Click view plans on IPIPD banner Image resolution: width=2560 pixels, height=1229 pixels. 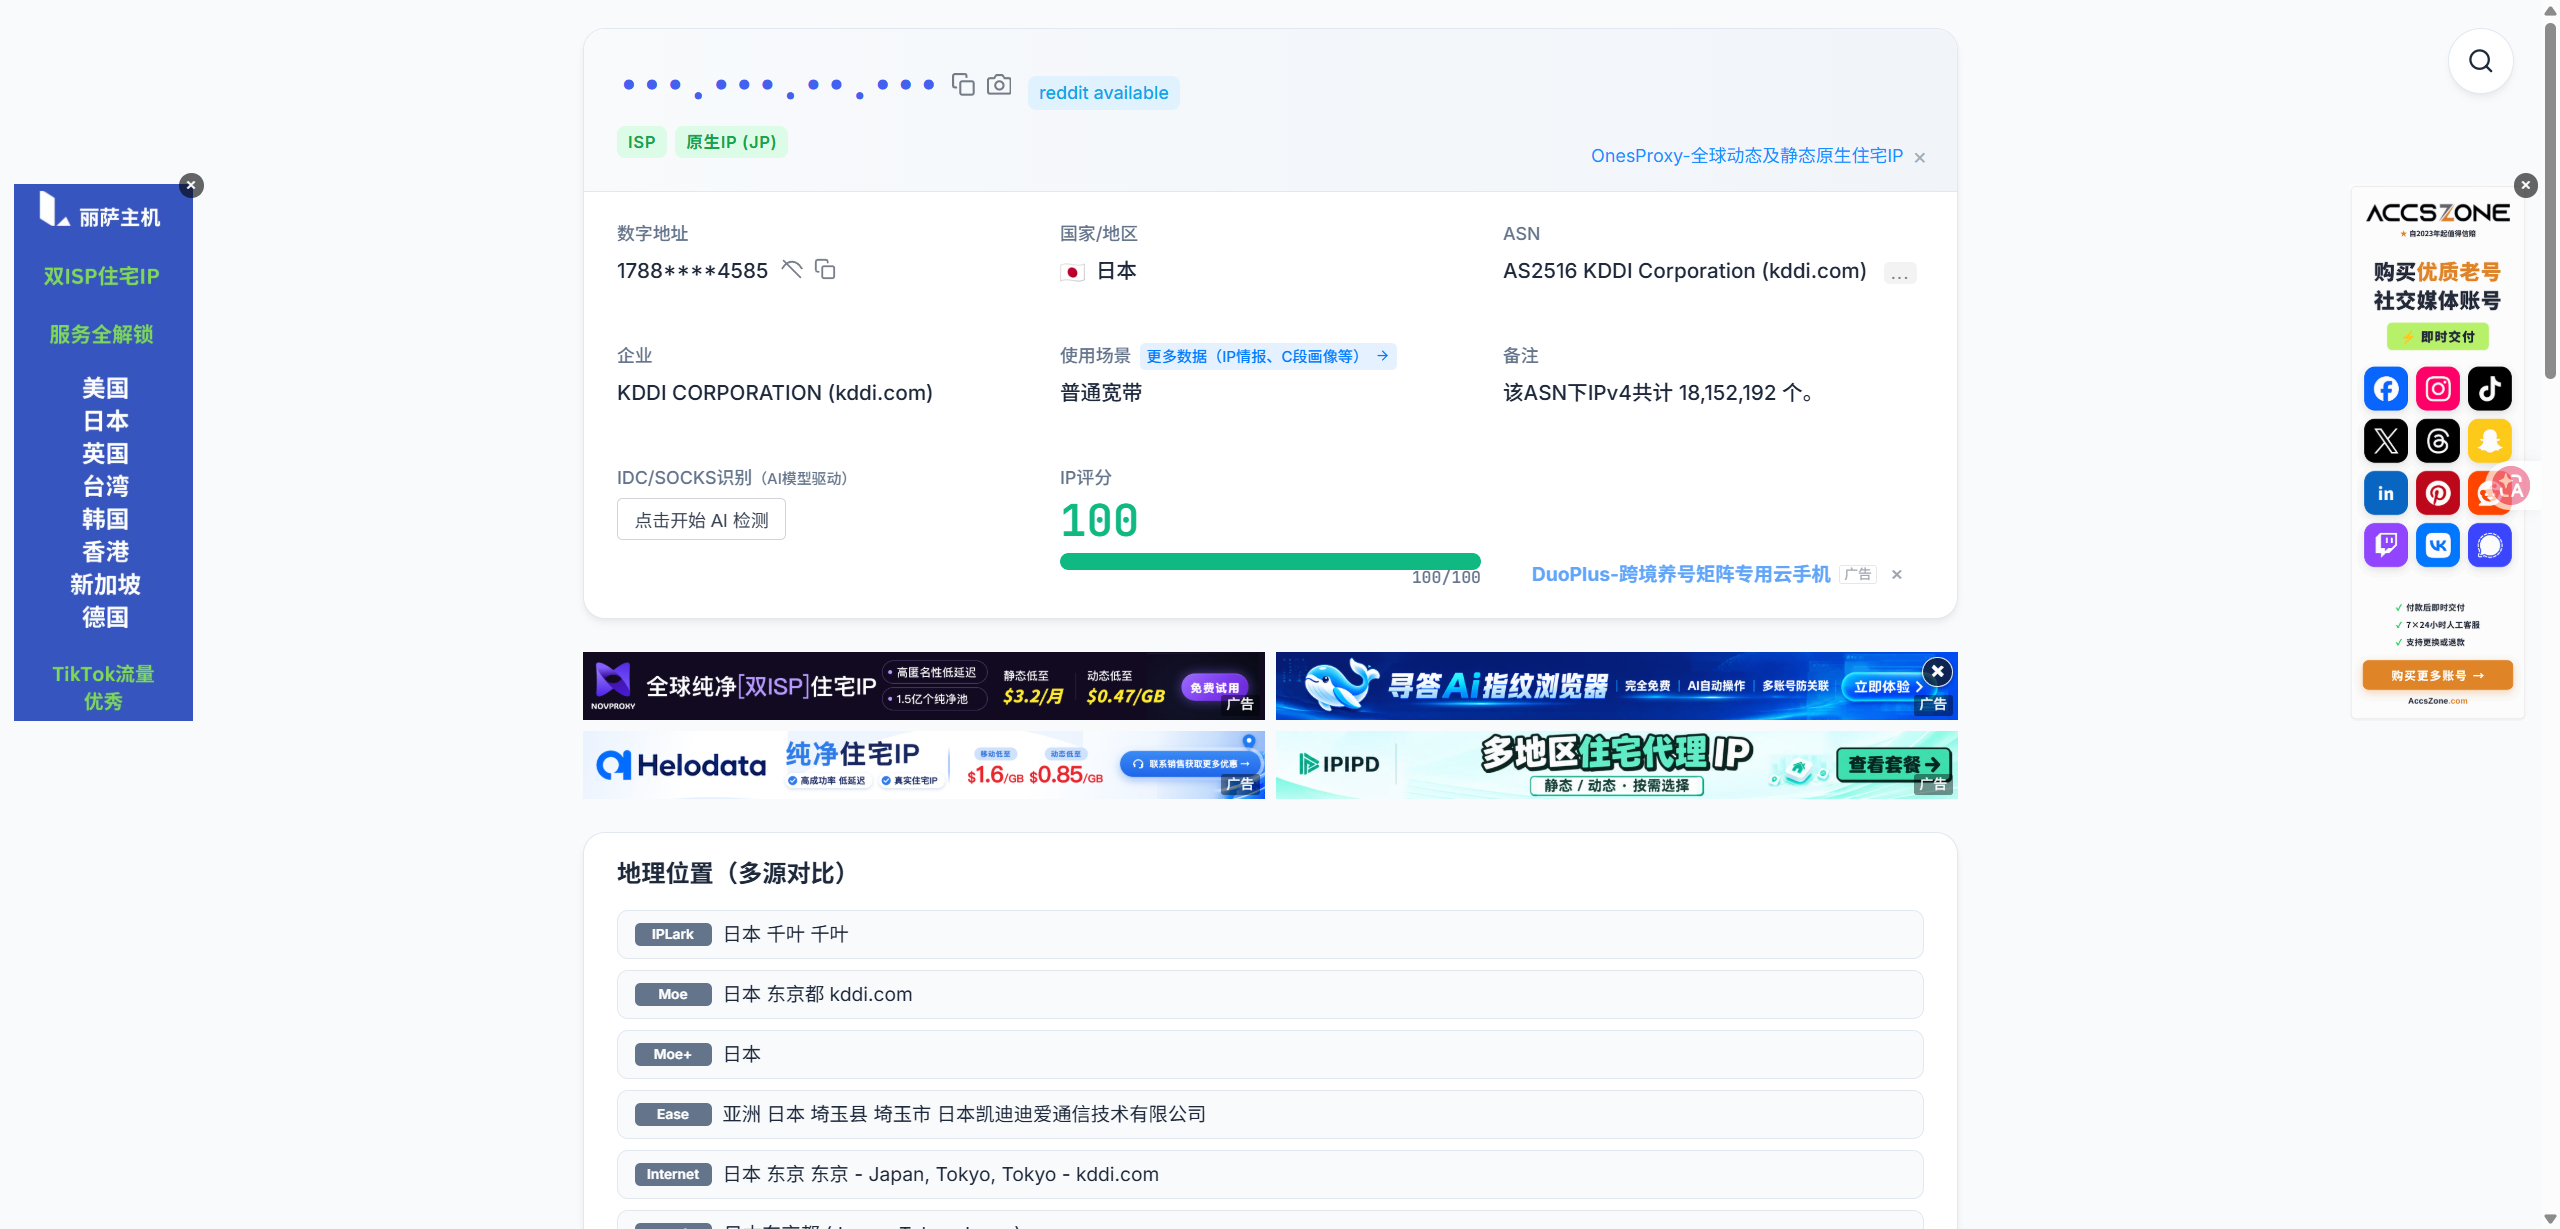[x=1893, y=765]
